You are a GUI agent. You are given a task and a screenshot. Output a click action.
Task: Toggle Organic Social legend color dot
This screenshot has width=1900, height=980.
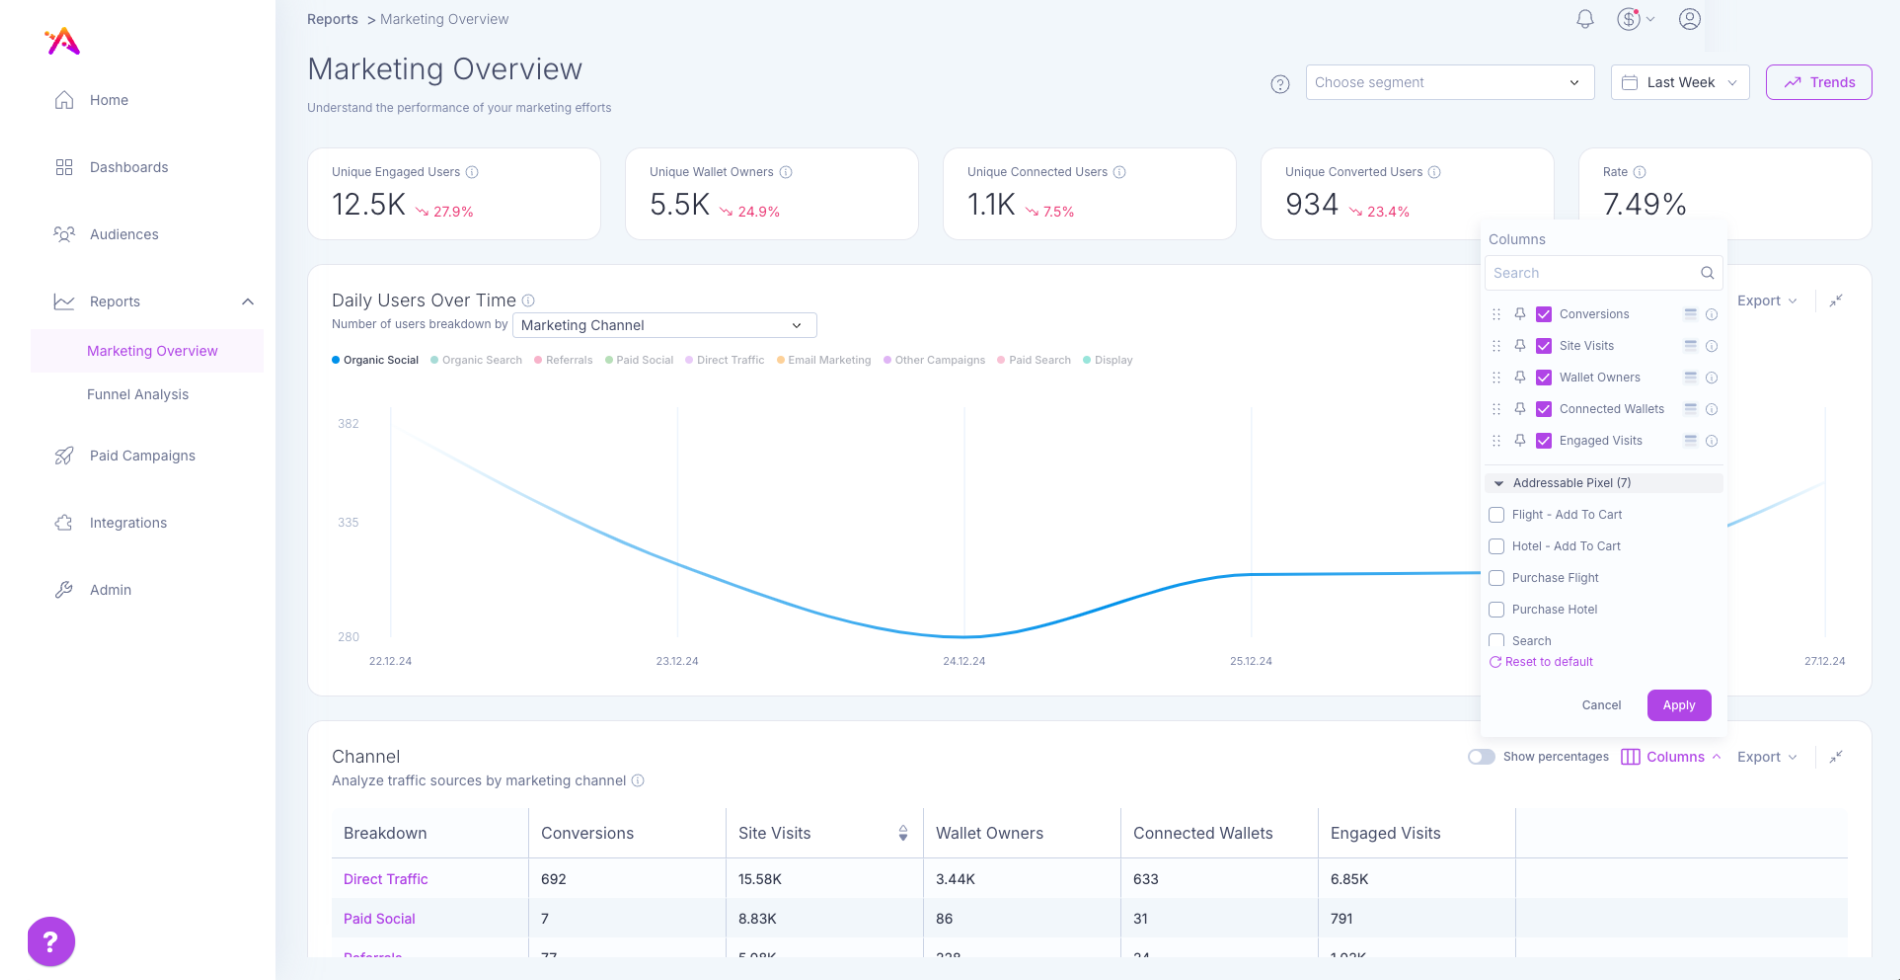coord(336,360)
